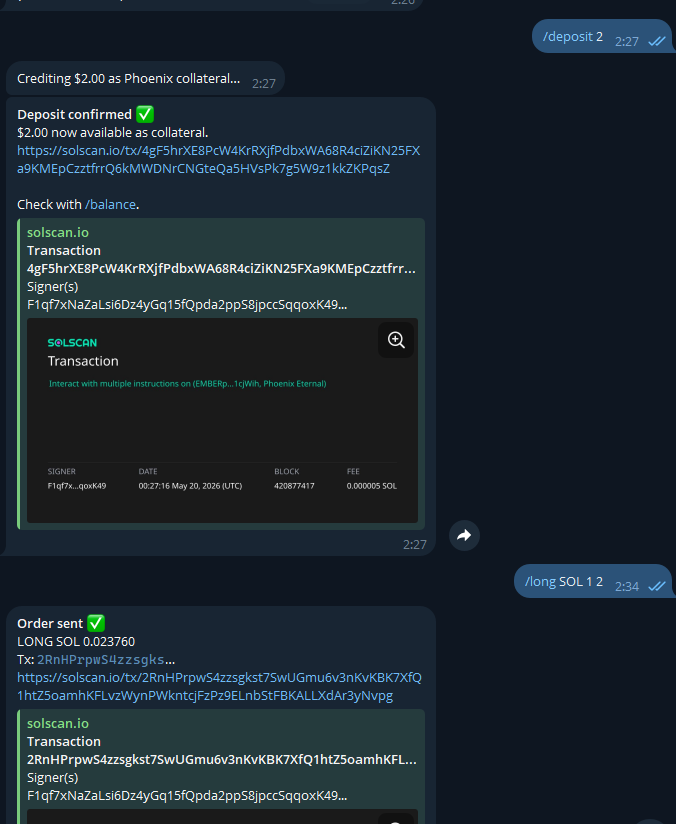Image resolution: width=676 pixels, height=824 pixels.
Task: Click solscan.io site name in order preview card
Action: 58,723
